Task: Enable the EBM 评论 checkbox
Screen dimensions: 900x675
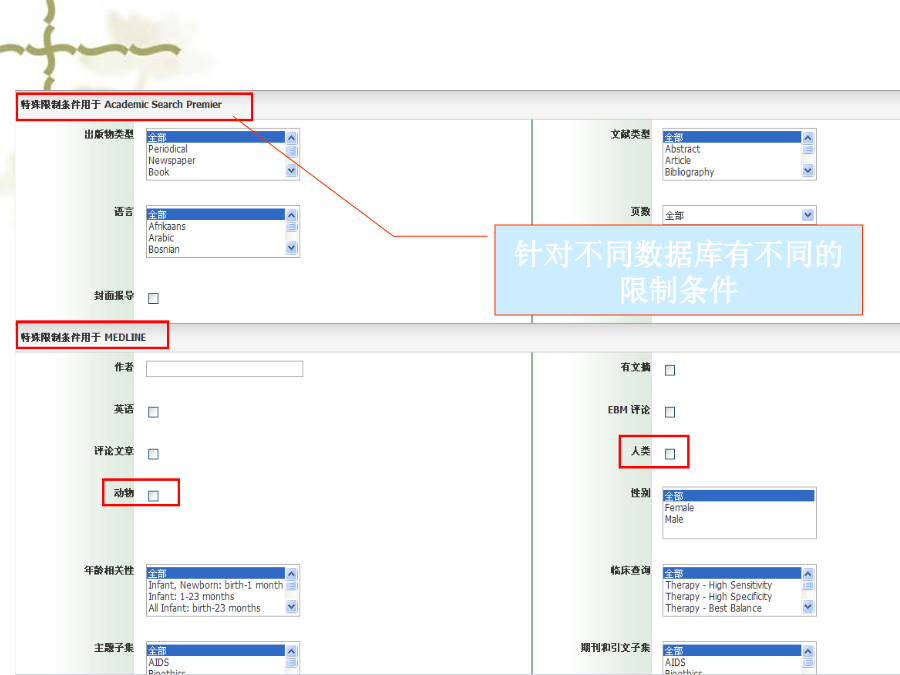Action: click(x=670, y=412)
